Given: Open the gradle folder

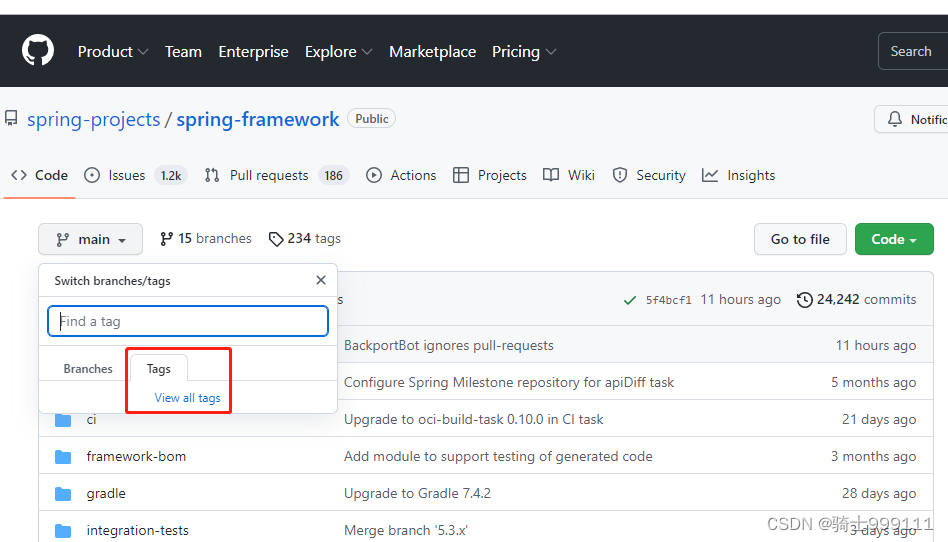Looking at the screenshot, I should coord(106,494).
